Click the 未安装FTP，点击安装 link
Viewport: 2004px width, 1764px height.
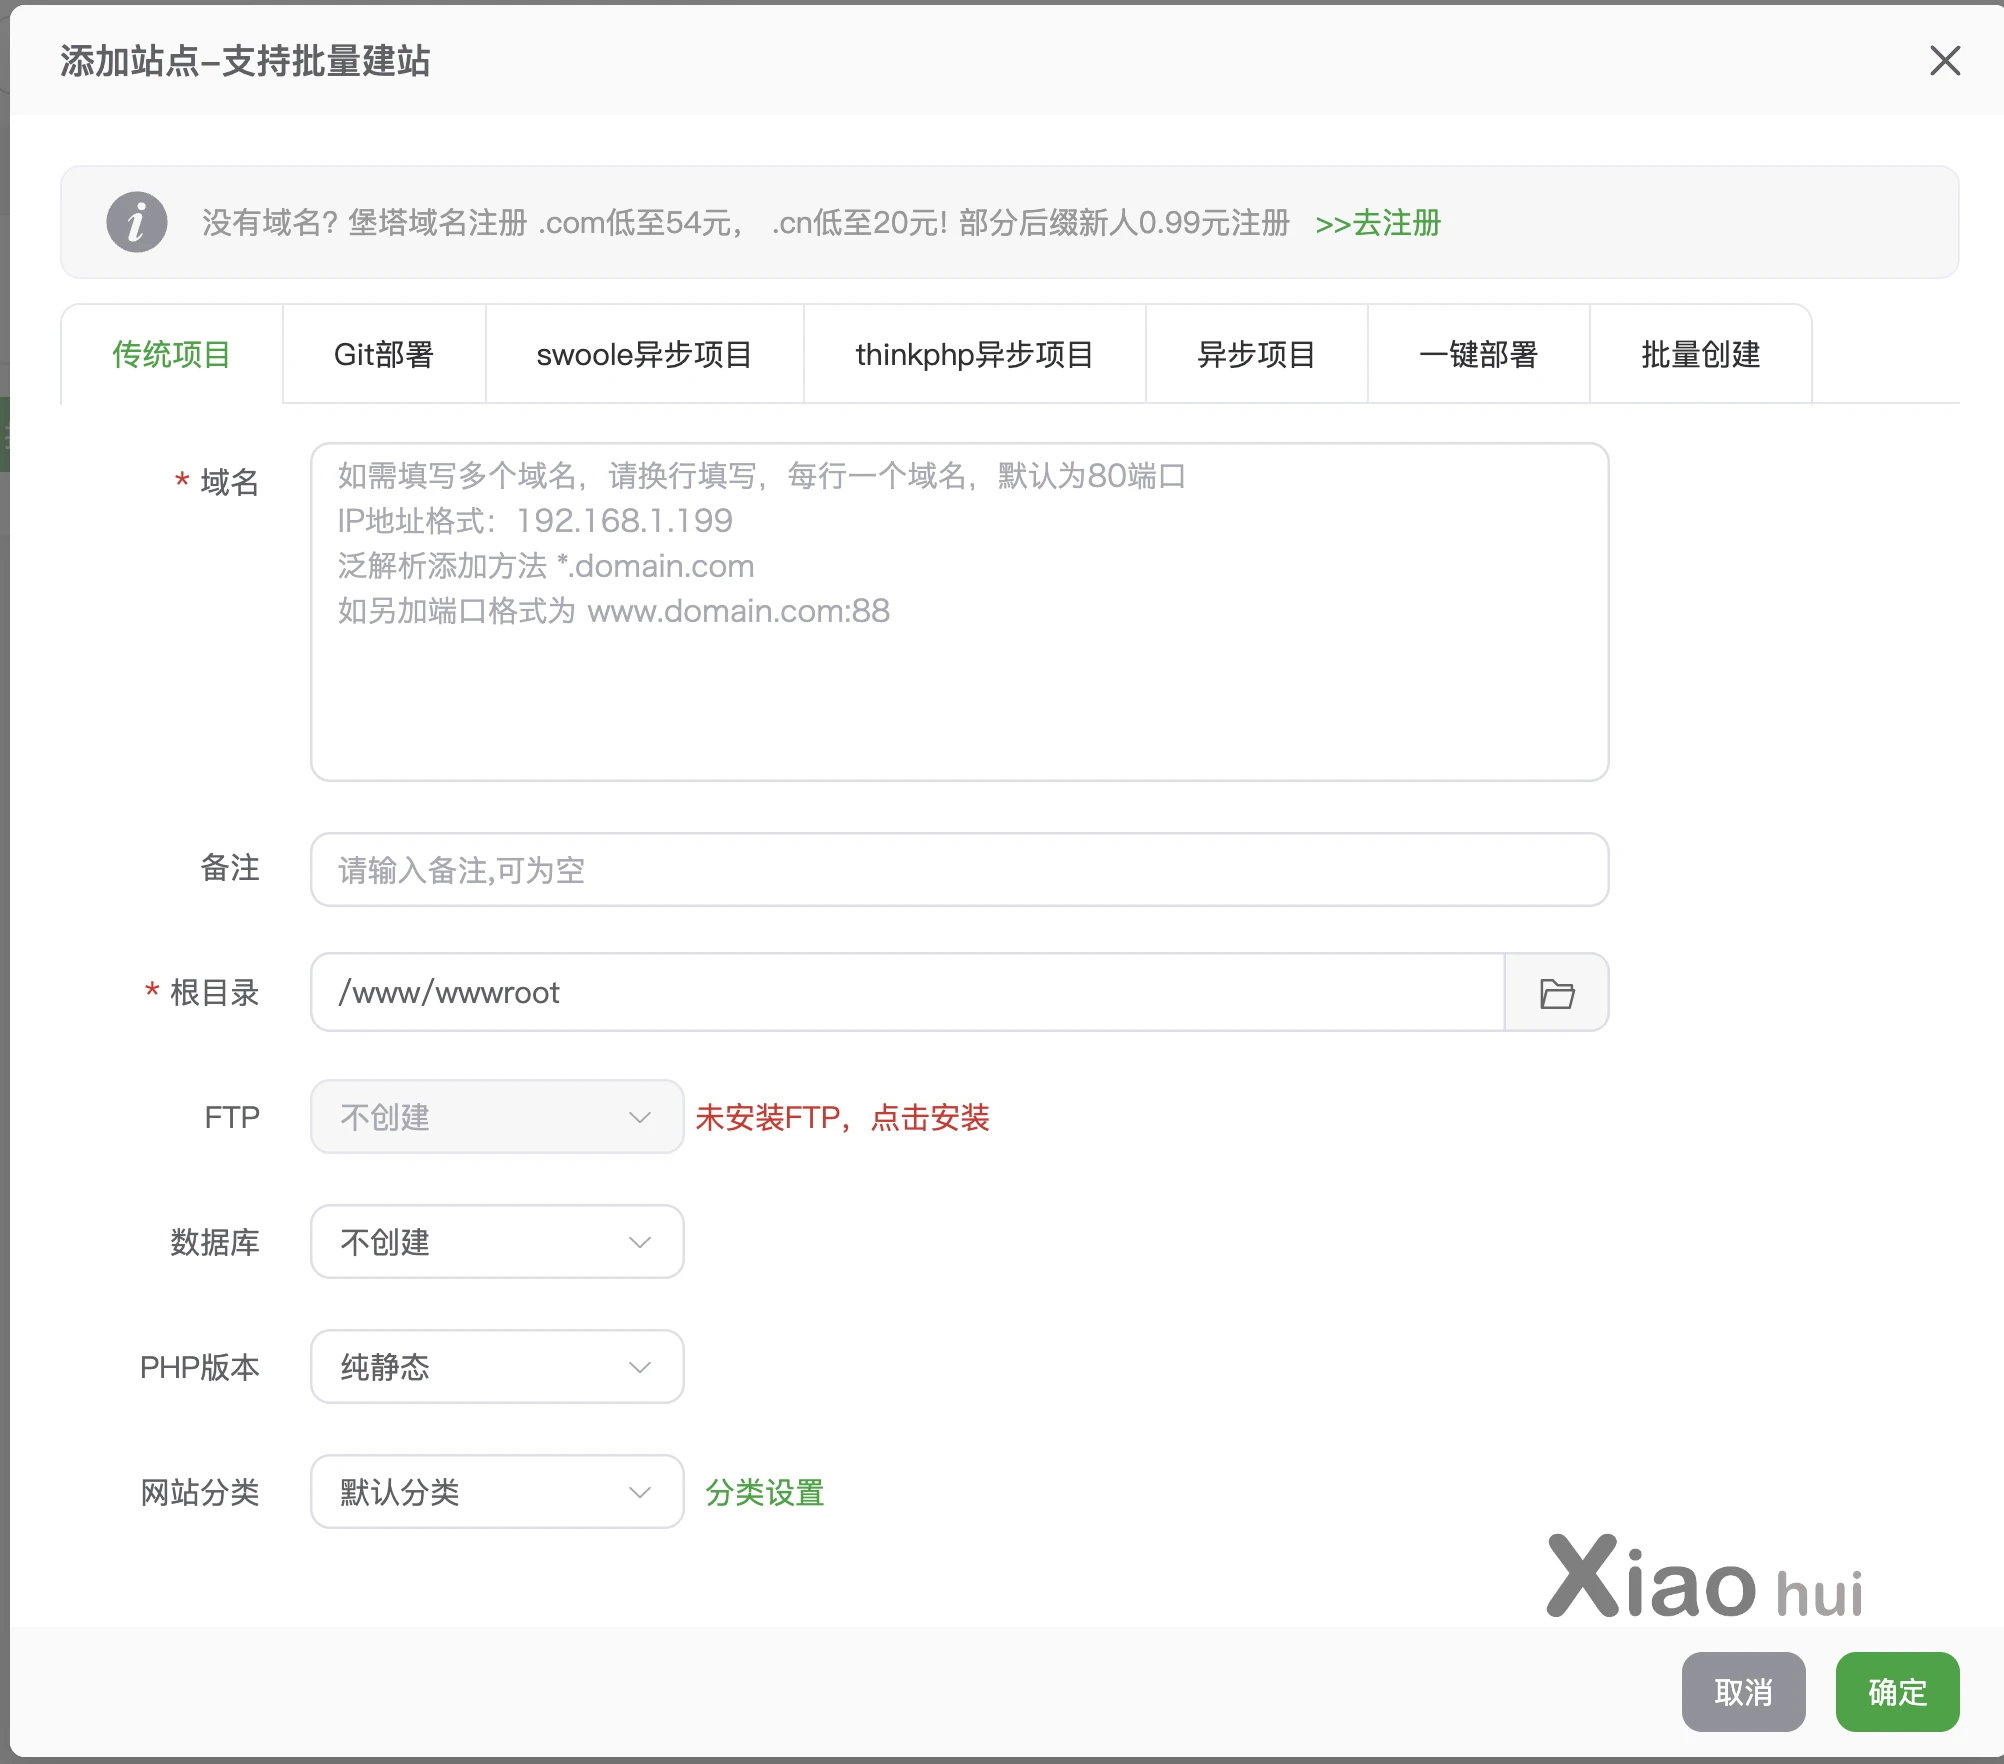click(842, 1117)
